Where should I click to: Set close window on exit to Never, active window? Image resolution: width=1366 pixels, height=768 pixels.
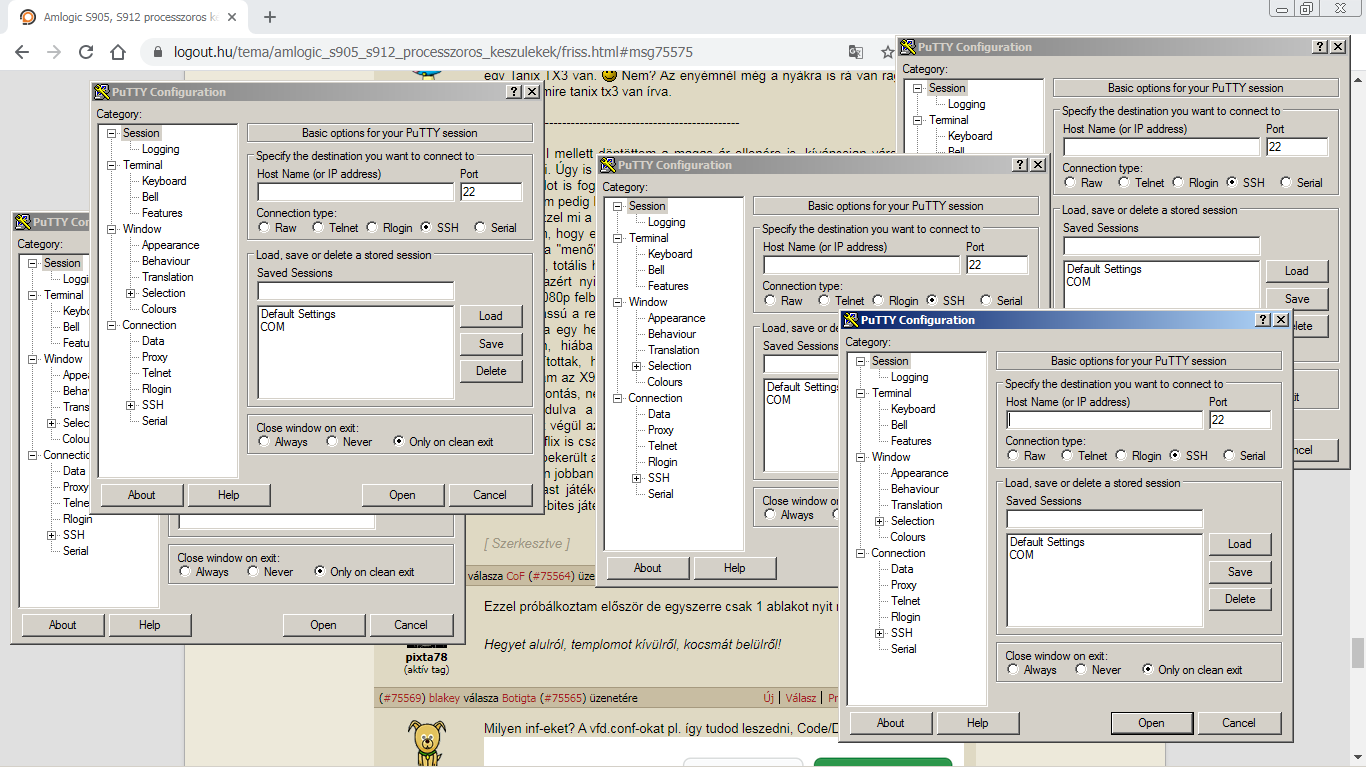pos(1082,670)
